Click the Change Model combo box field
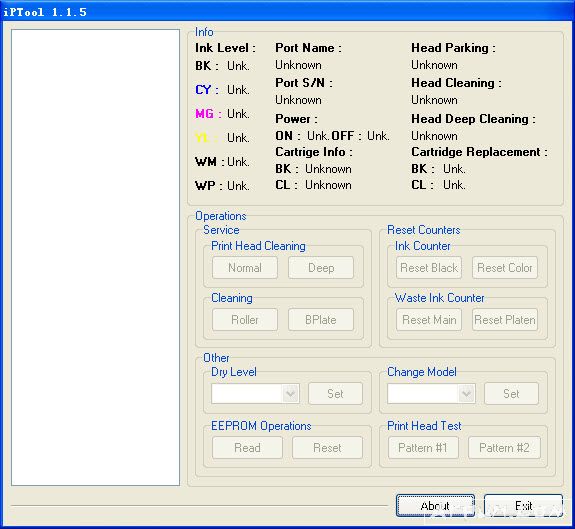The height and width of the screenshot is (529, 575). 431,394
